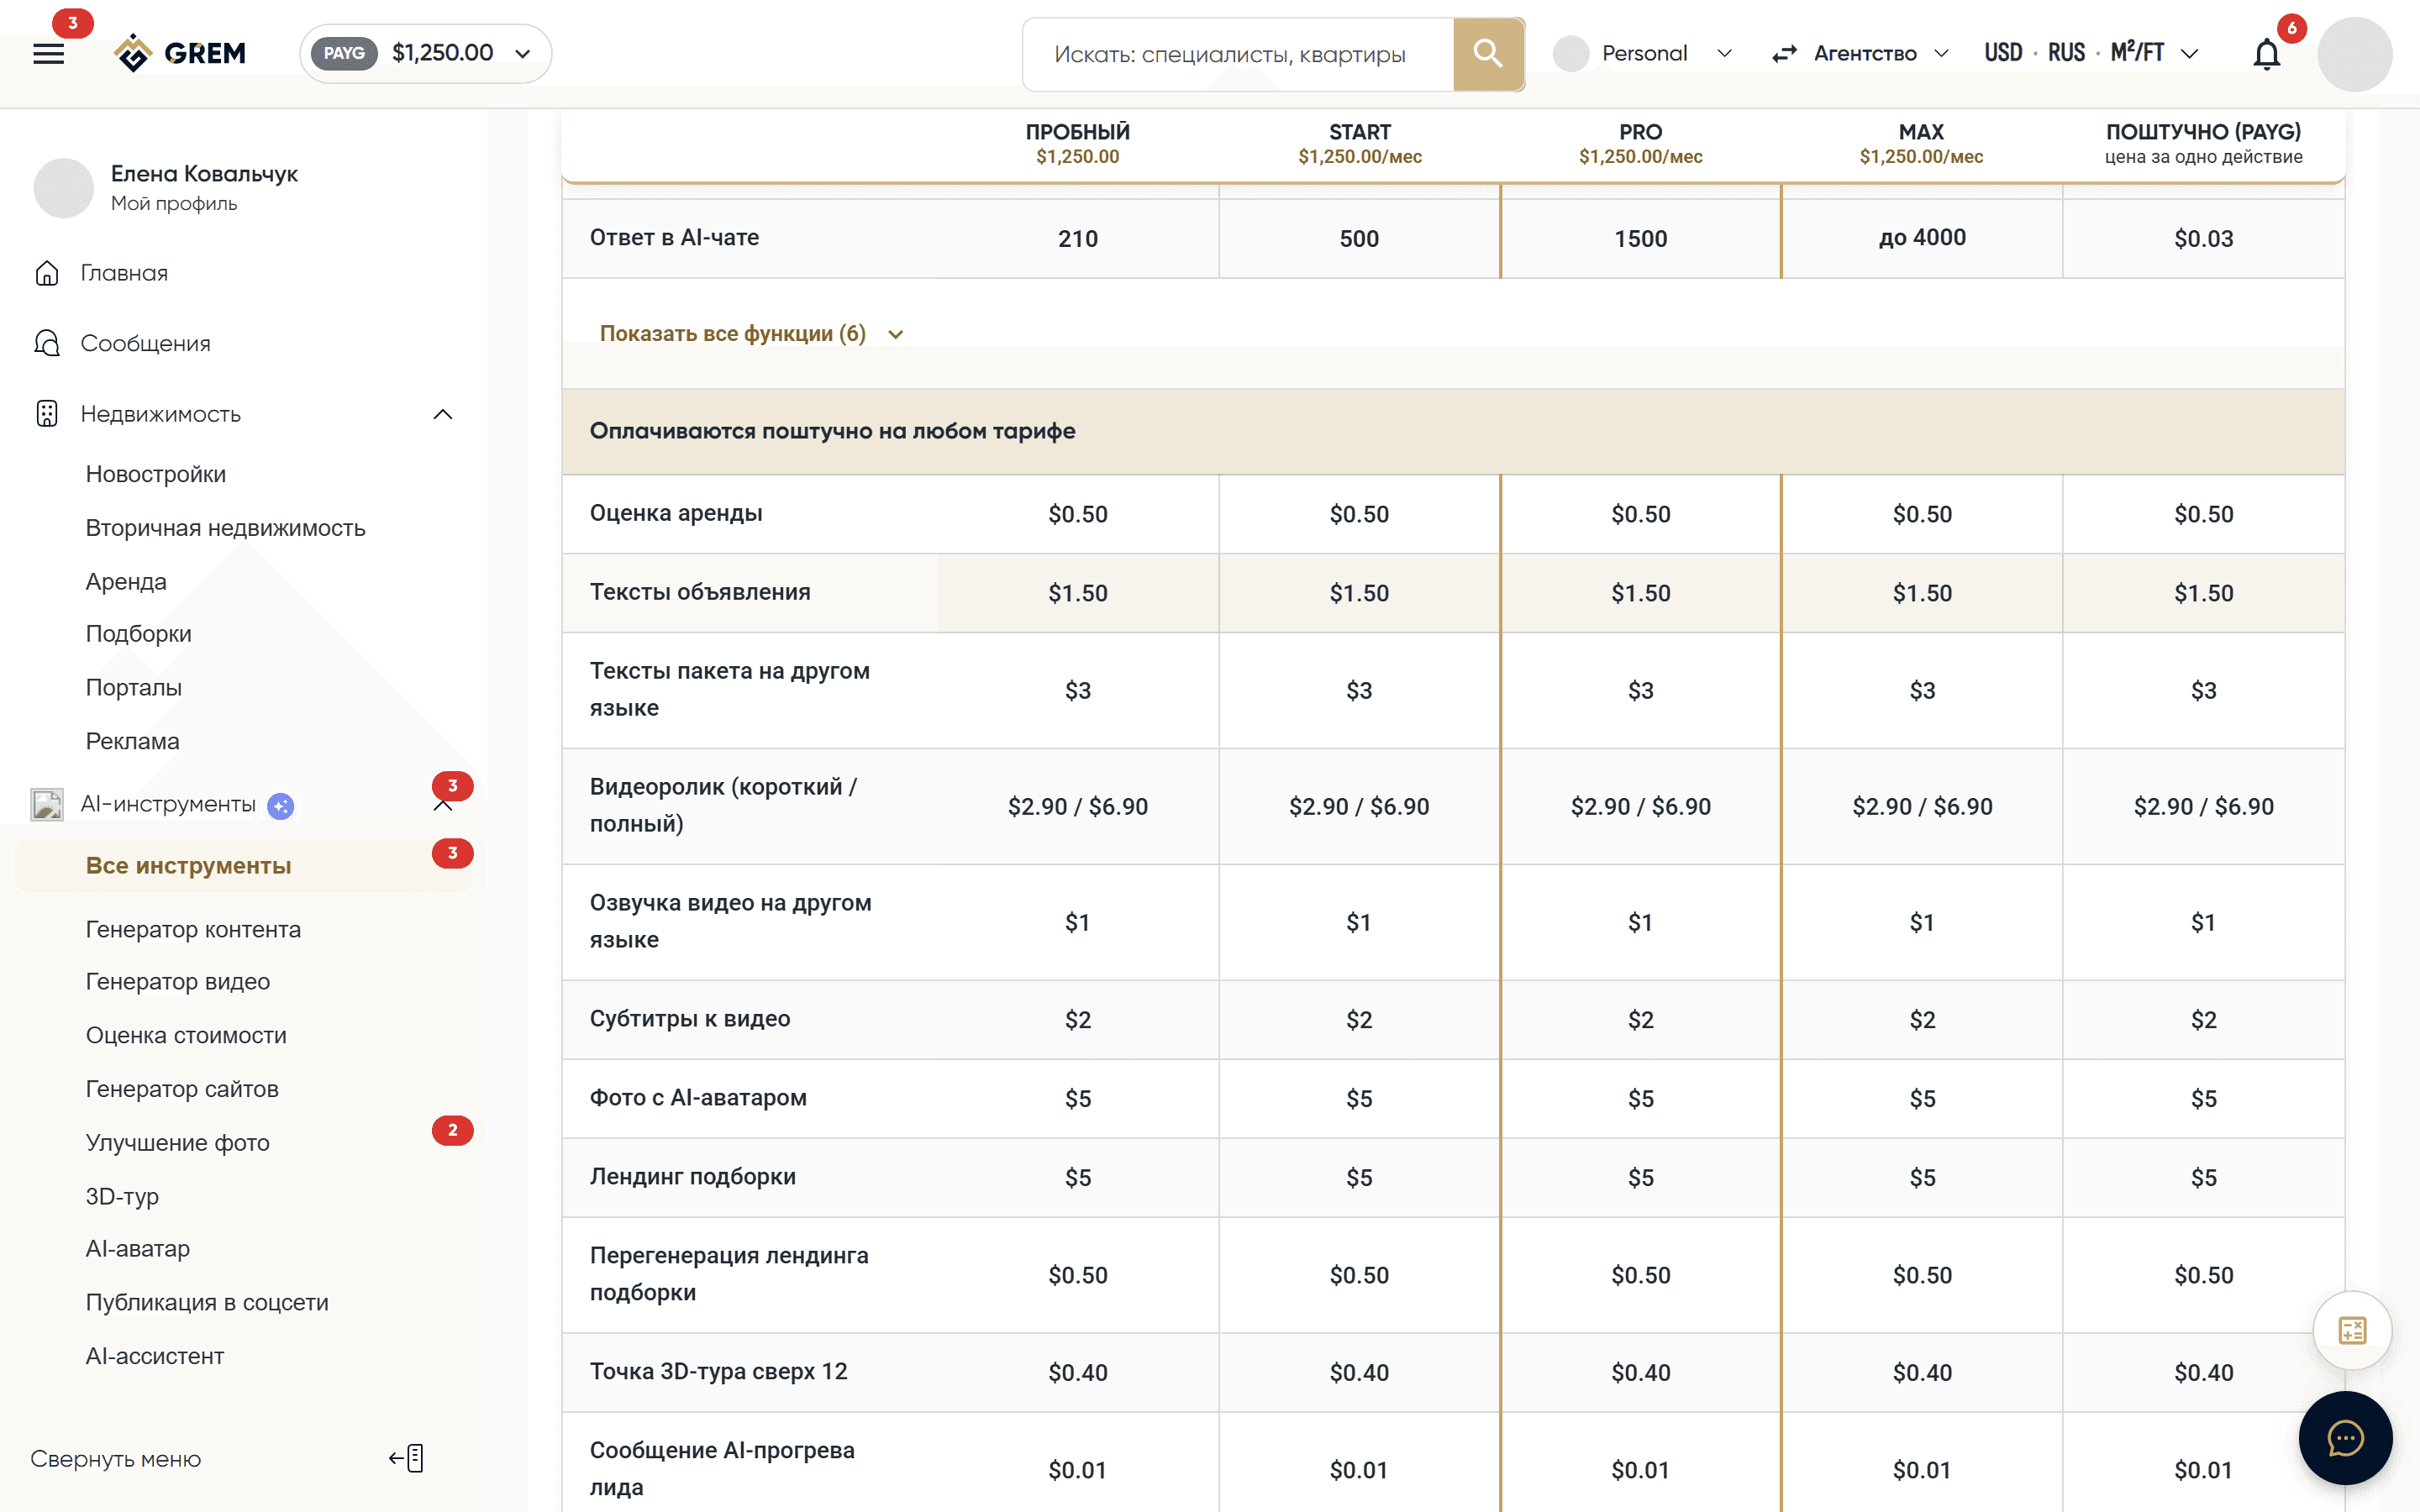Click the collapse-menu sidebar icon
Viewport: 2420px width, 1512px height.
pyautogui.click(x=407, y=1458)
